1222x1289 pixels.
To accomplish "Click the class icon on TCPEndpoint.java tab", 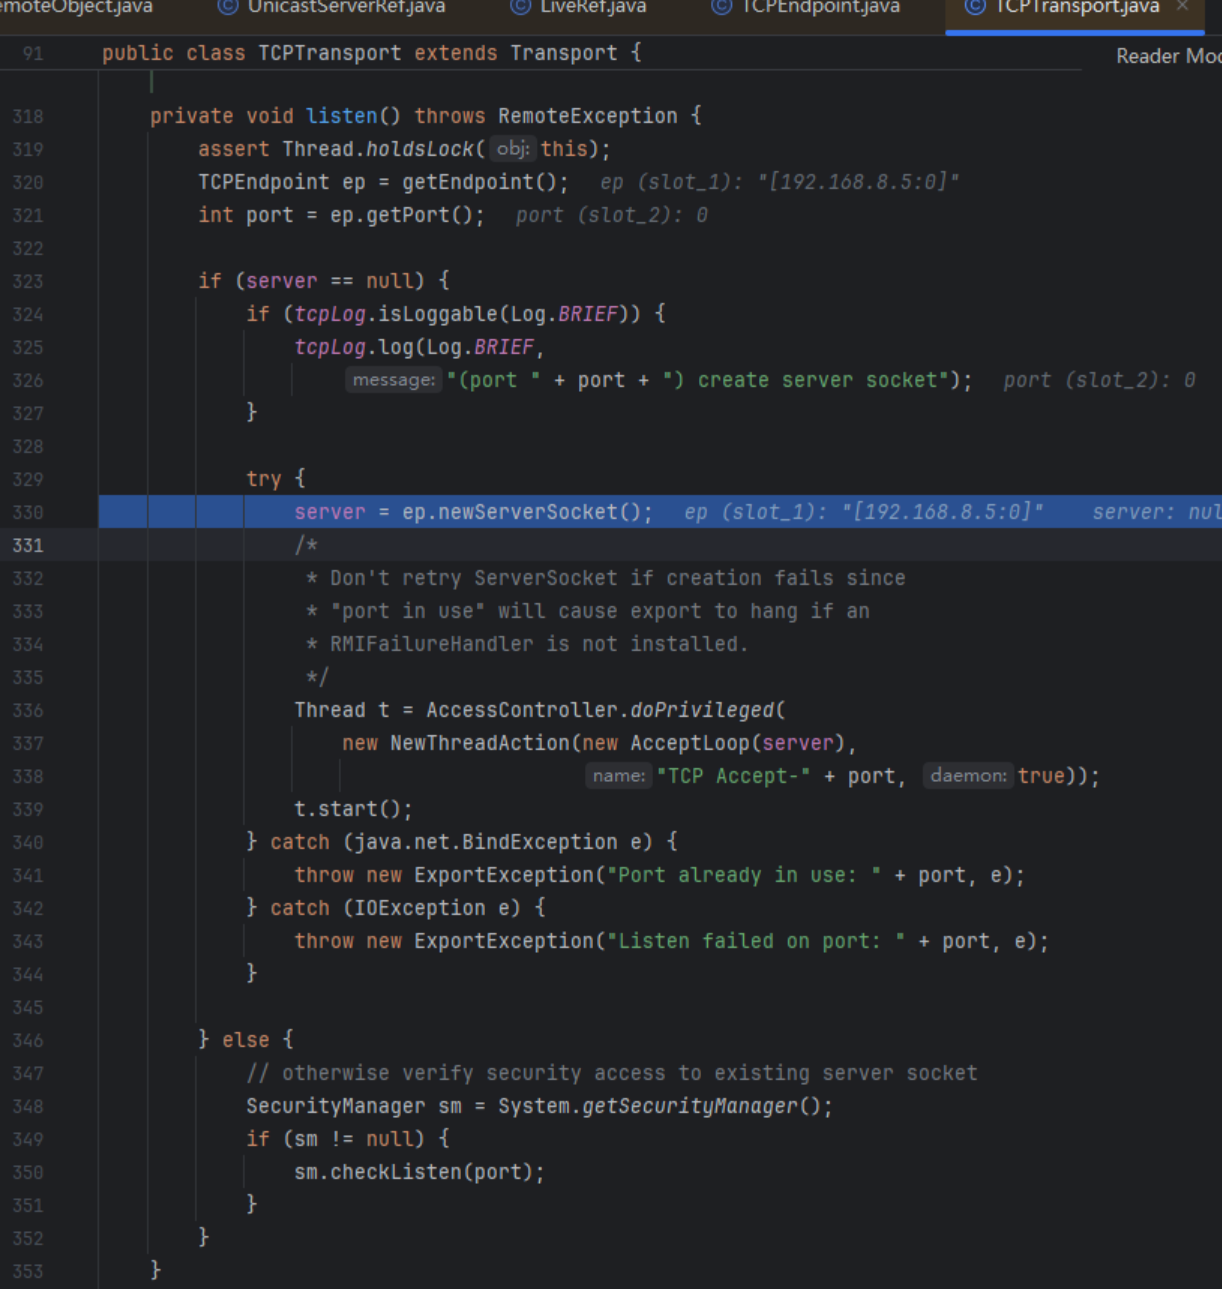I will coord(721,7).
